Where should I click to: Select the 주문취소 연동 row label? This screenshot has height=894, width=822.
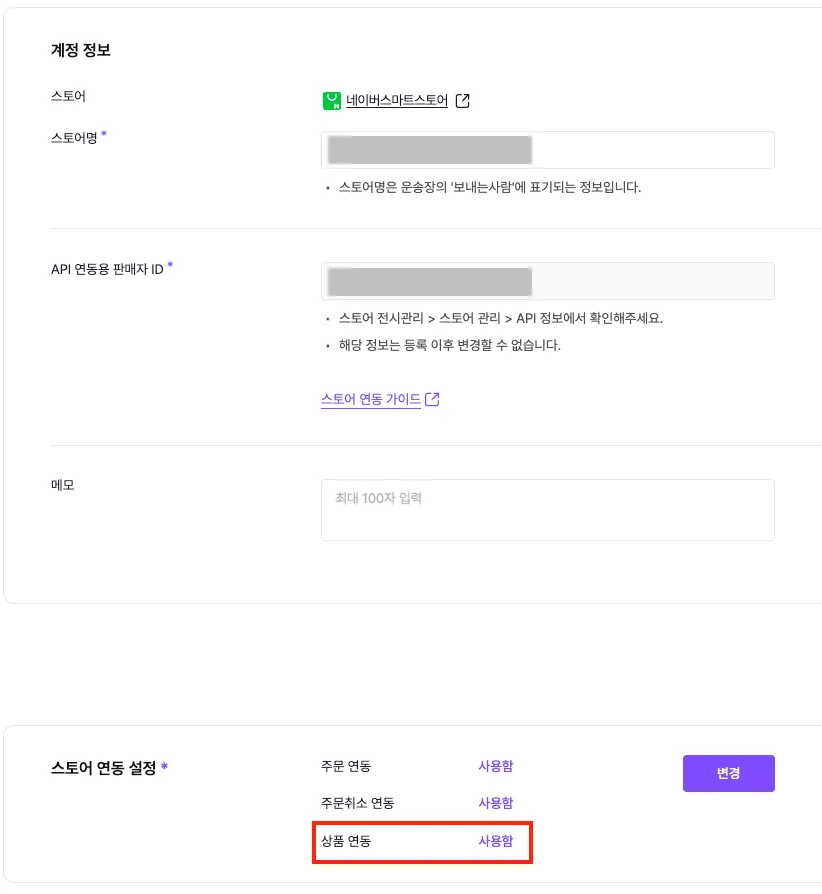(x=357, y=803)
